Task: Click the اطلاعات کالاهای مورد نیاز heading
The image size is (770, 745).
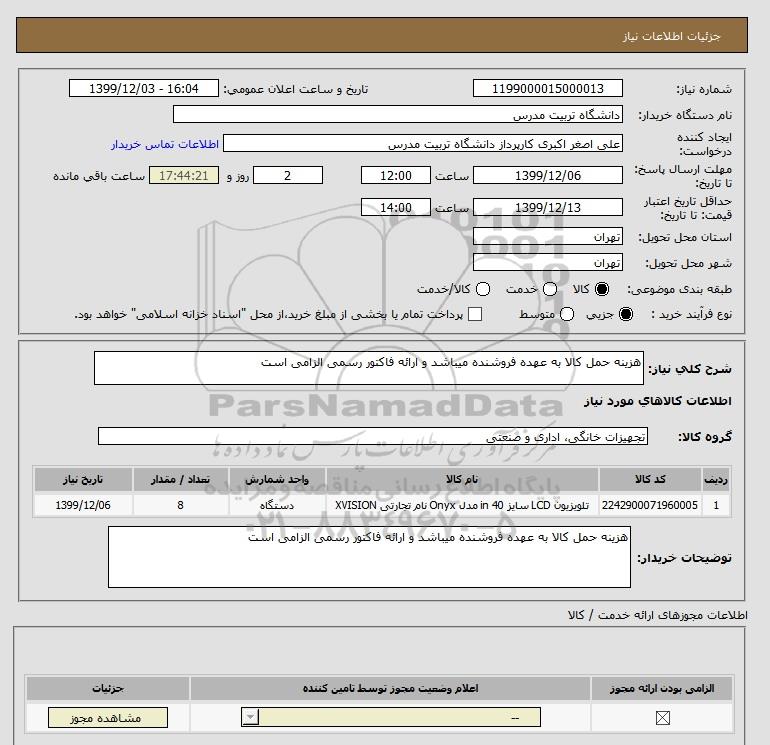Action: (658, 401)
